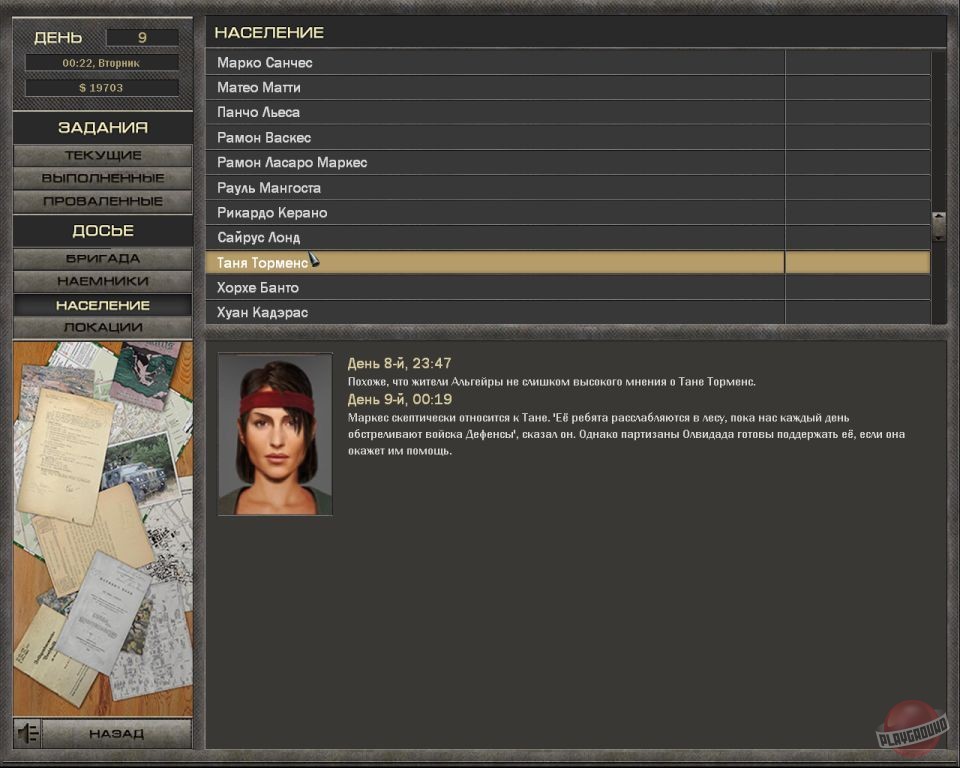This screenshot has height=768, width=960.
Task: Open the ТЕКУЩИЕ tasks section
Action: click(x=103, y=156)
